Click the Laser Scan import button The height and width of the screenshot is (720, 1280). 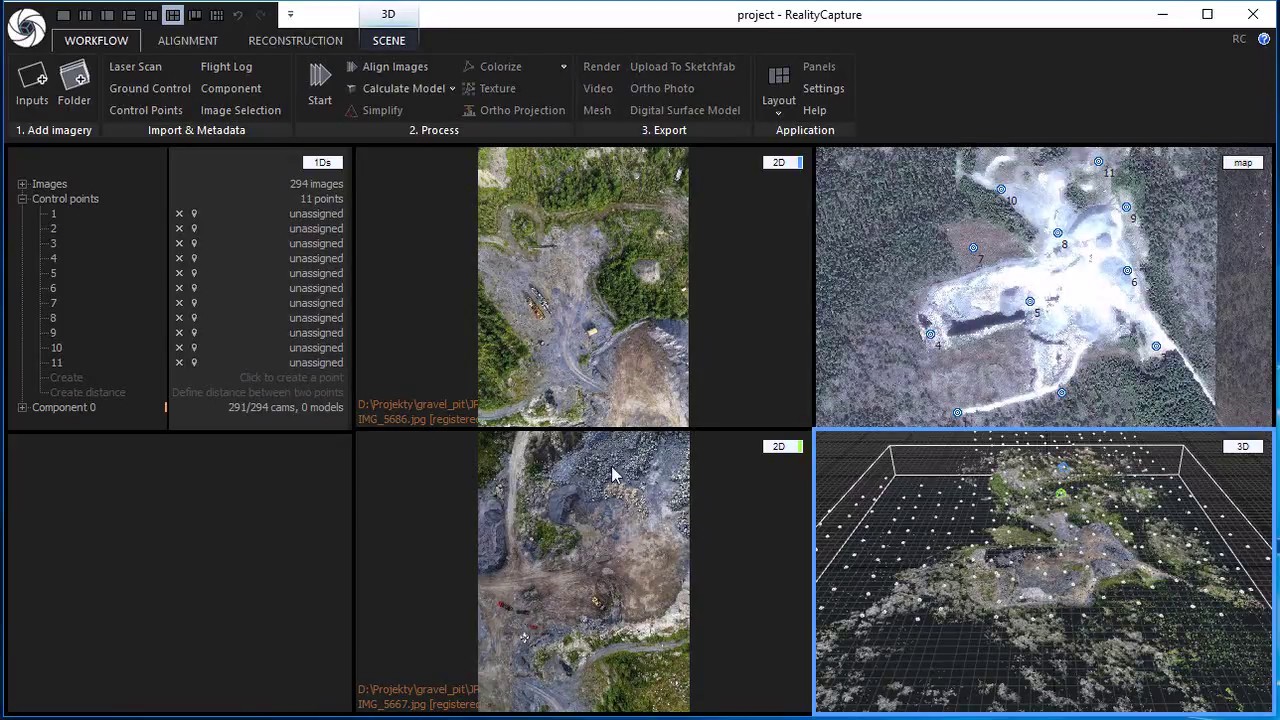[135, 66]
